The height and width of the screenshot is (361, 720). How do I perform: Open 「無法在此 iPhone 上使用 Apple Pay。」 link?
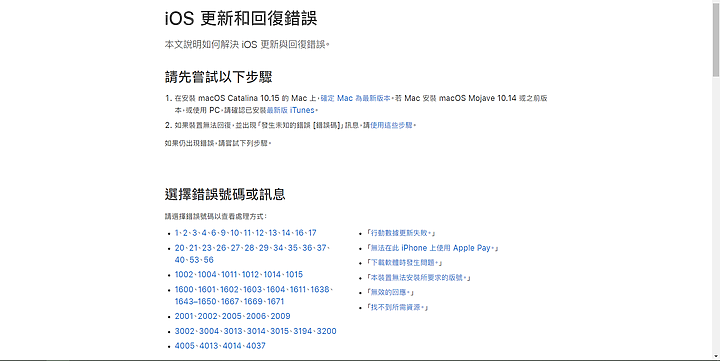[433, 248]
